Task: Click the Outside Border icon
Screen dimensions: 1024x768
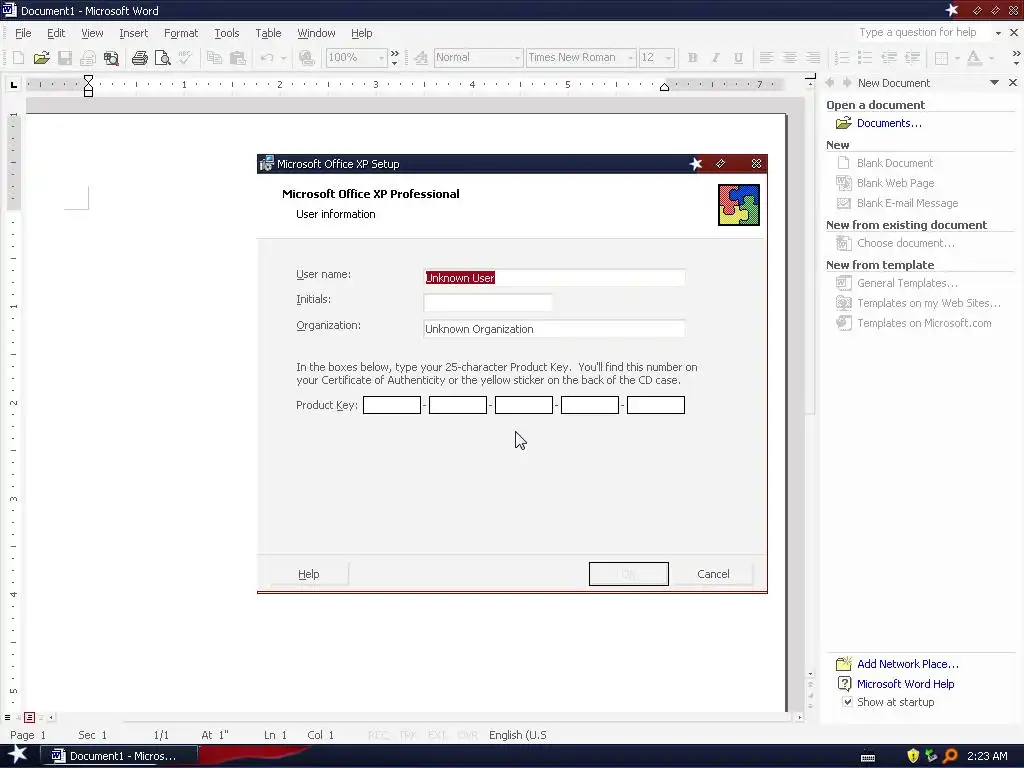Action: pos(941,58)
